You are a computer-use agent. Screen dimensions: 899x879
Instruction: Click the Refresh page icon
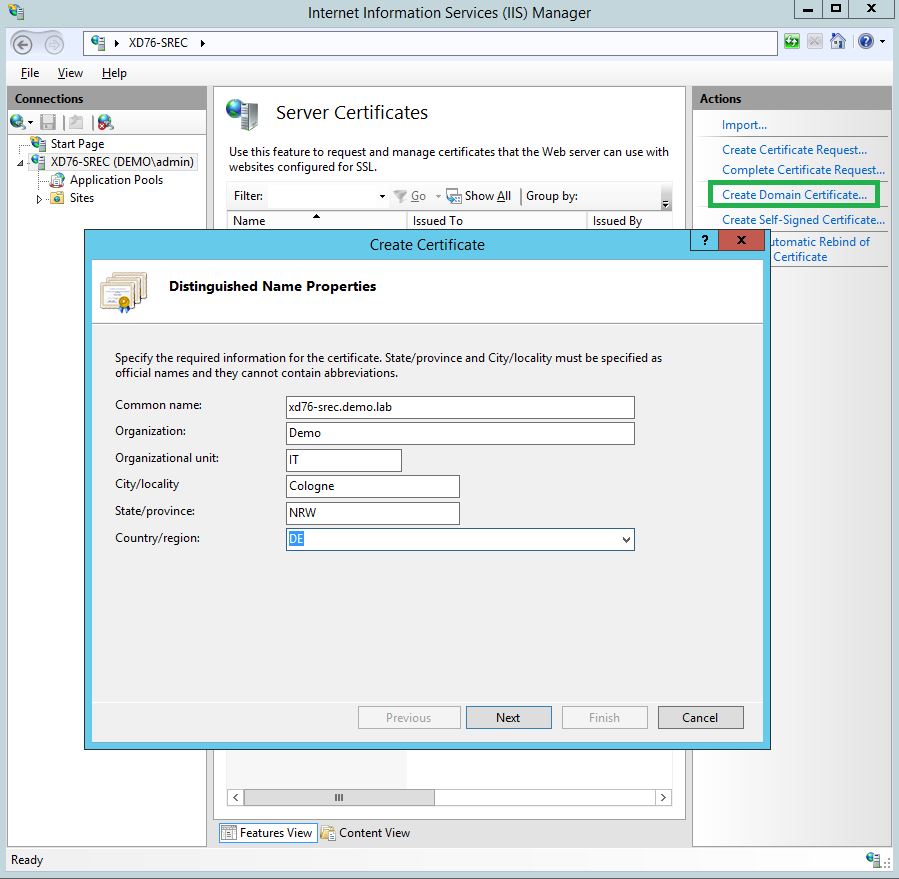[792, 42]
